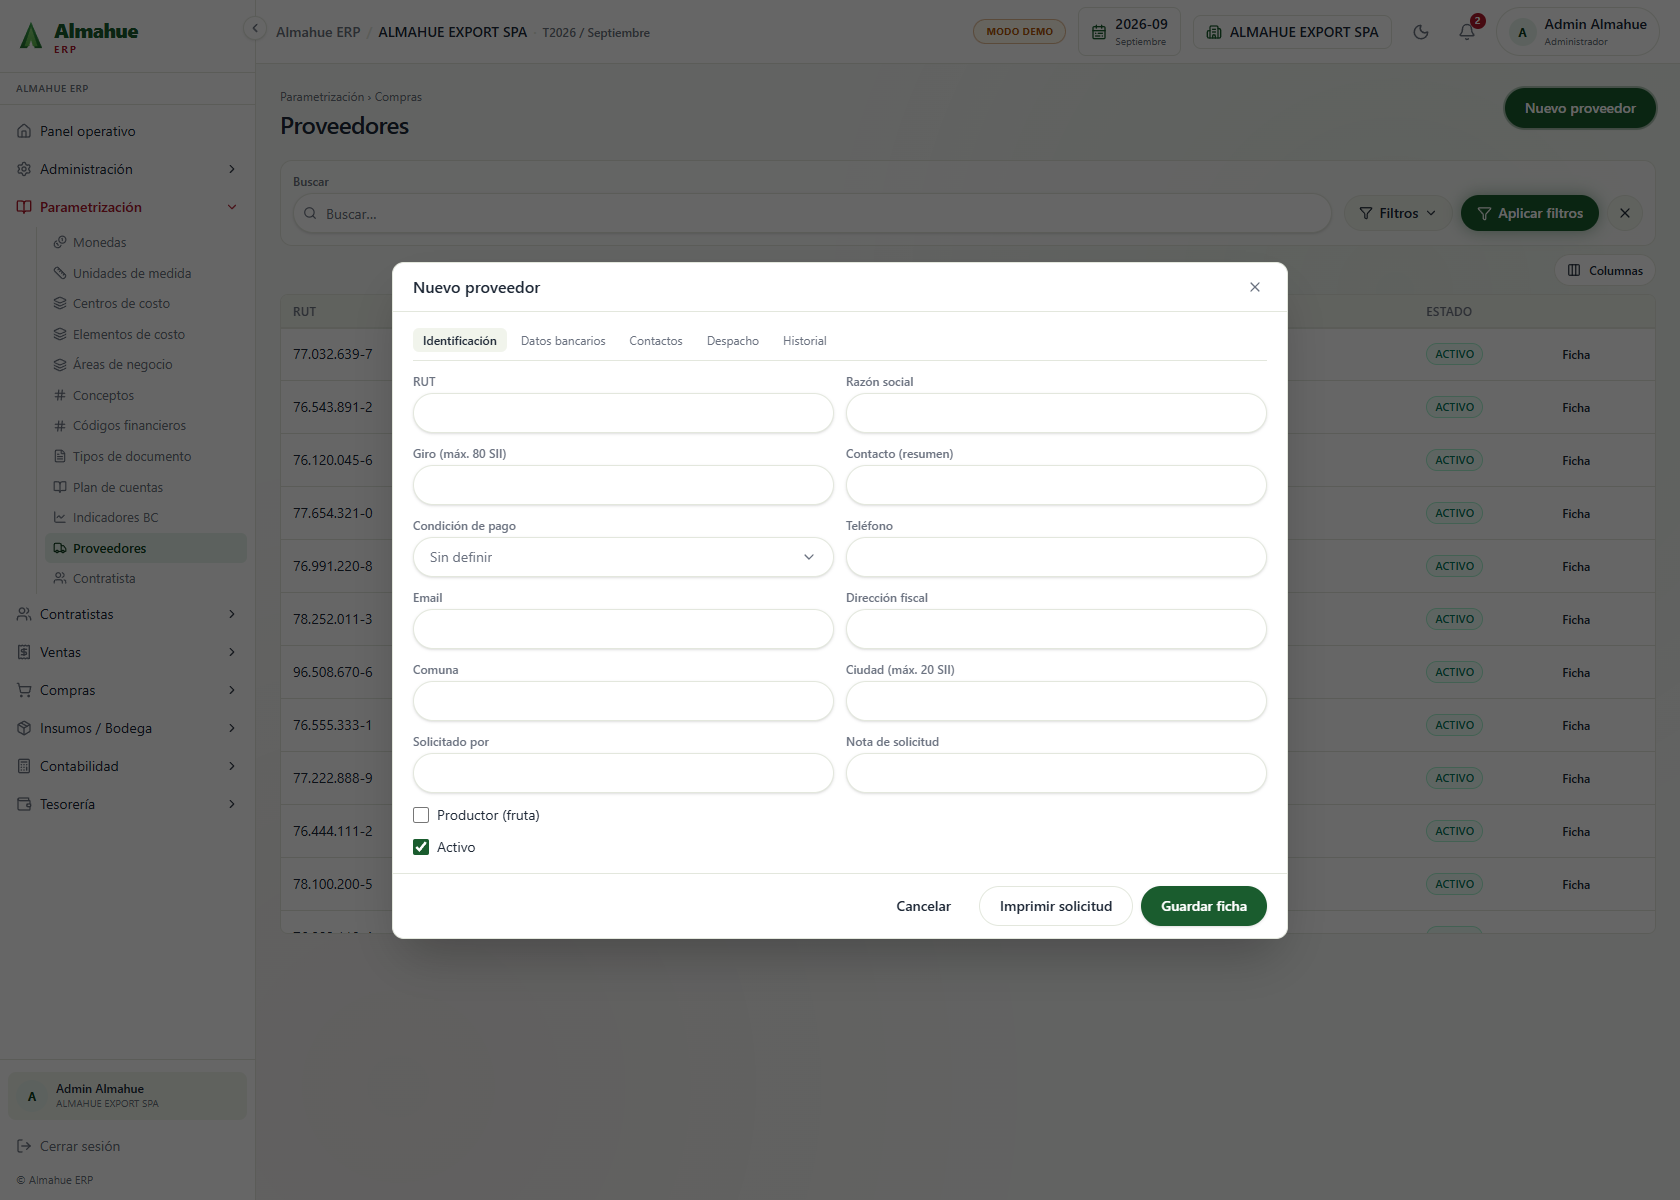This screenshot has width=1680, height=1200.
Task: Open Monedas in the sidebar
Action: (x=100, y=242)
